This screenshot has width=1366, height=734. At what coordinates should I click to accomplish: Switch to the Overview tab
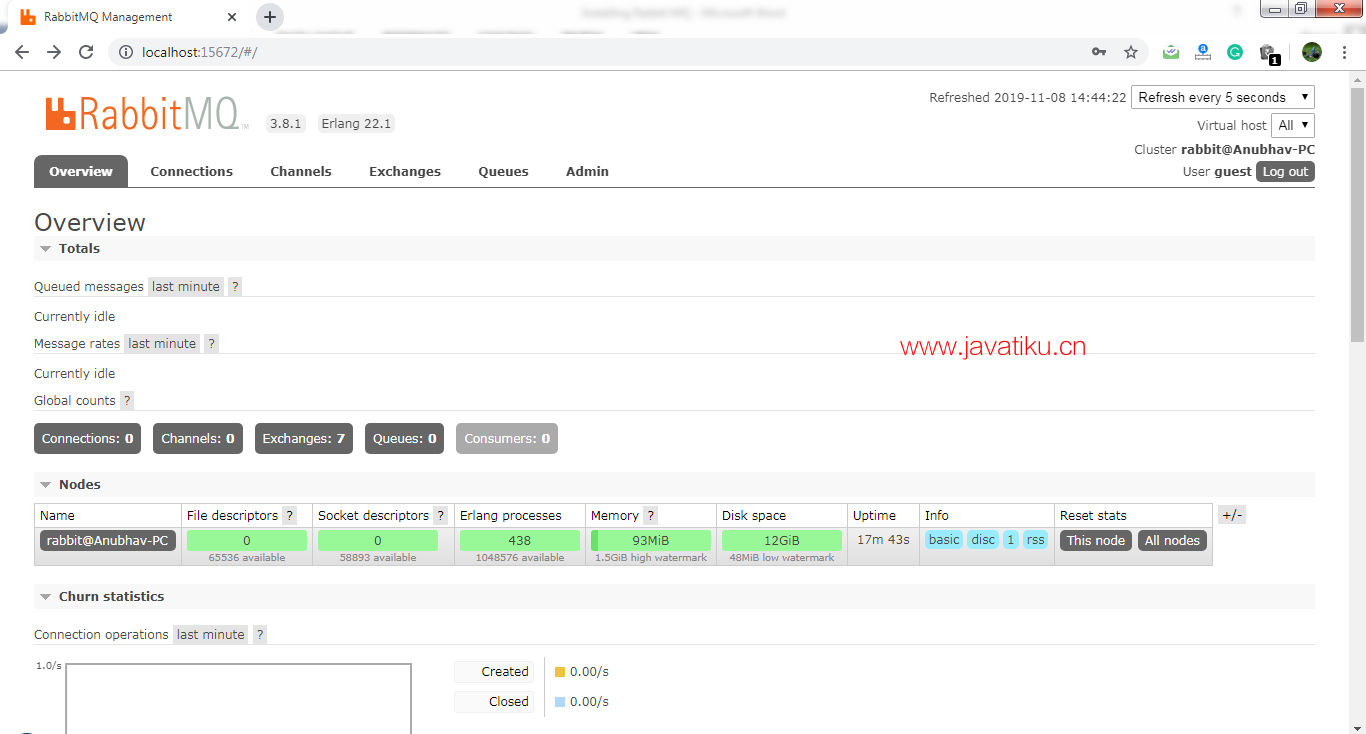(x=81, y=171)
